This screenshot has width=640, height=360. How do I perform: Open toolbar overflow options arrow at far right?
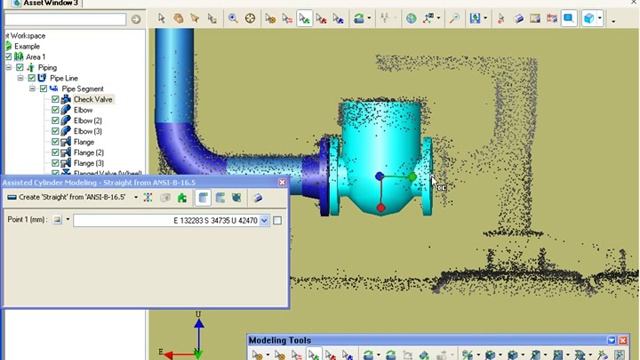tap(613, 20)
